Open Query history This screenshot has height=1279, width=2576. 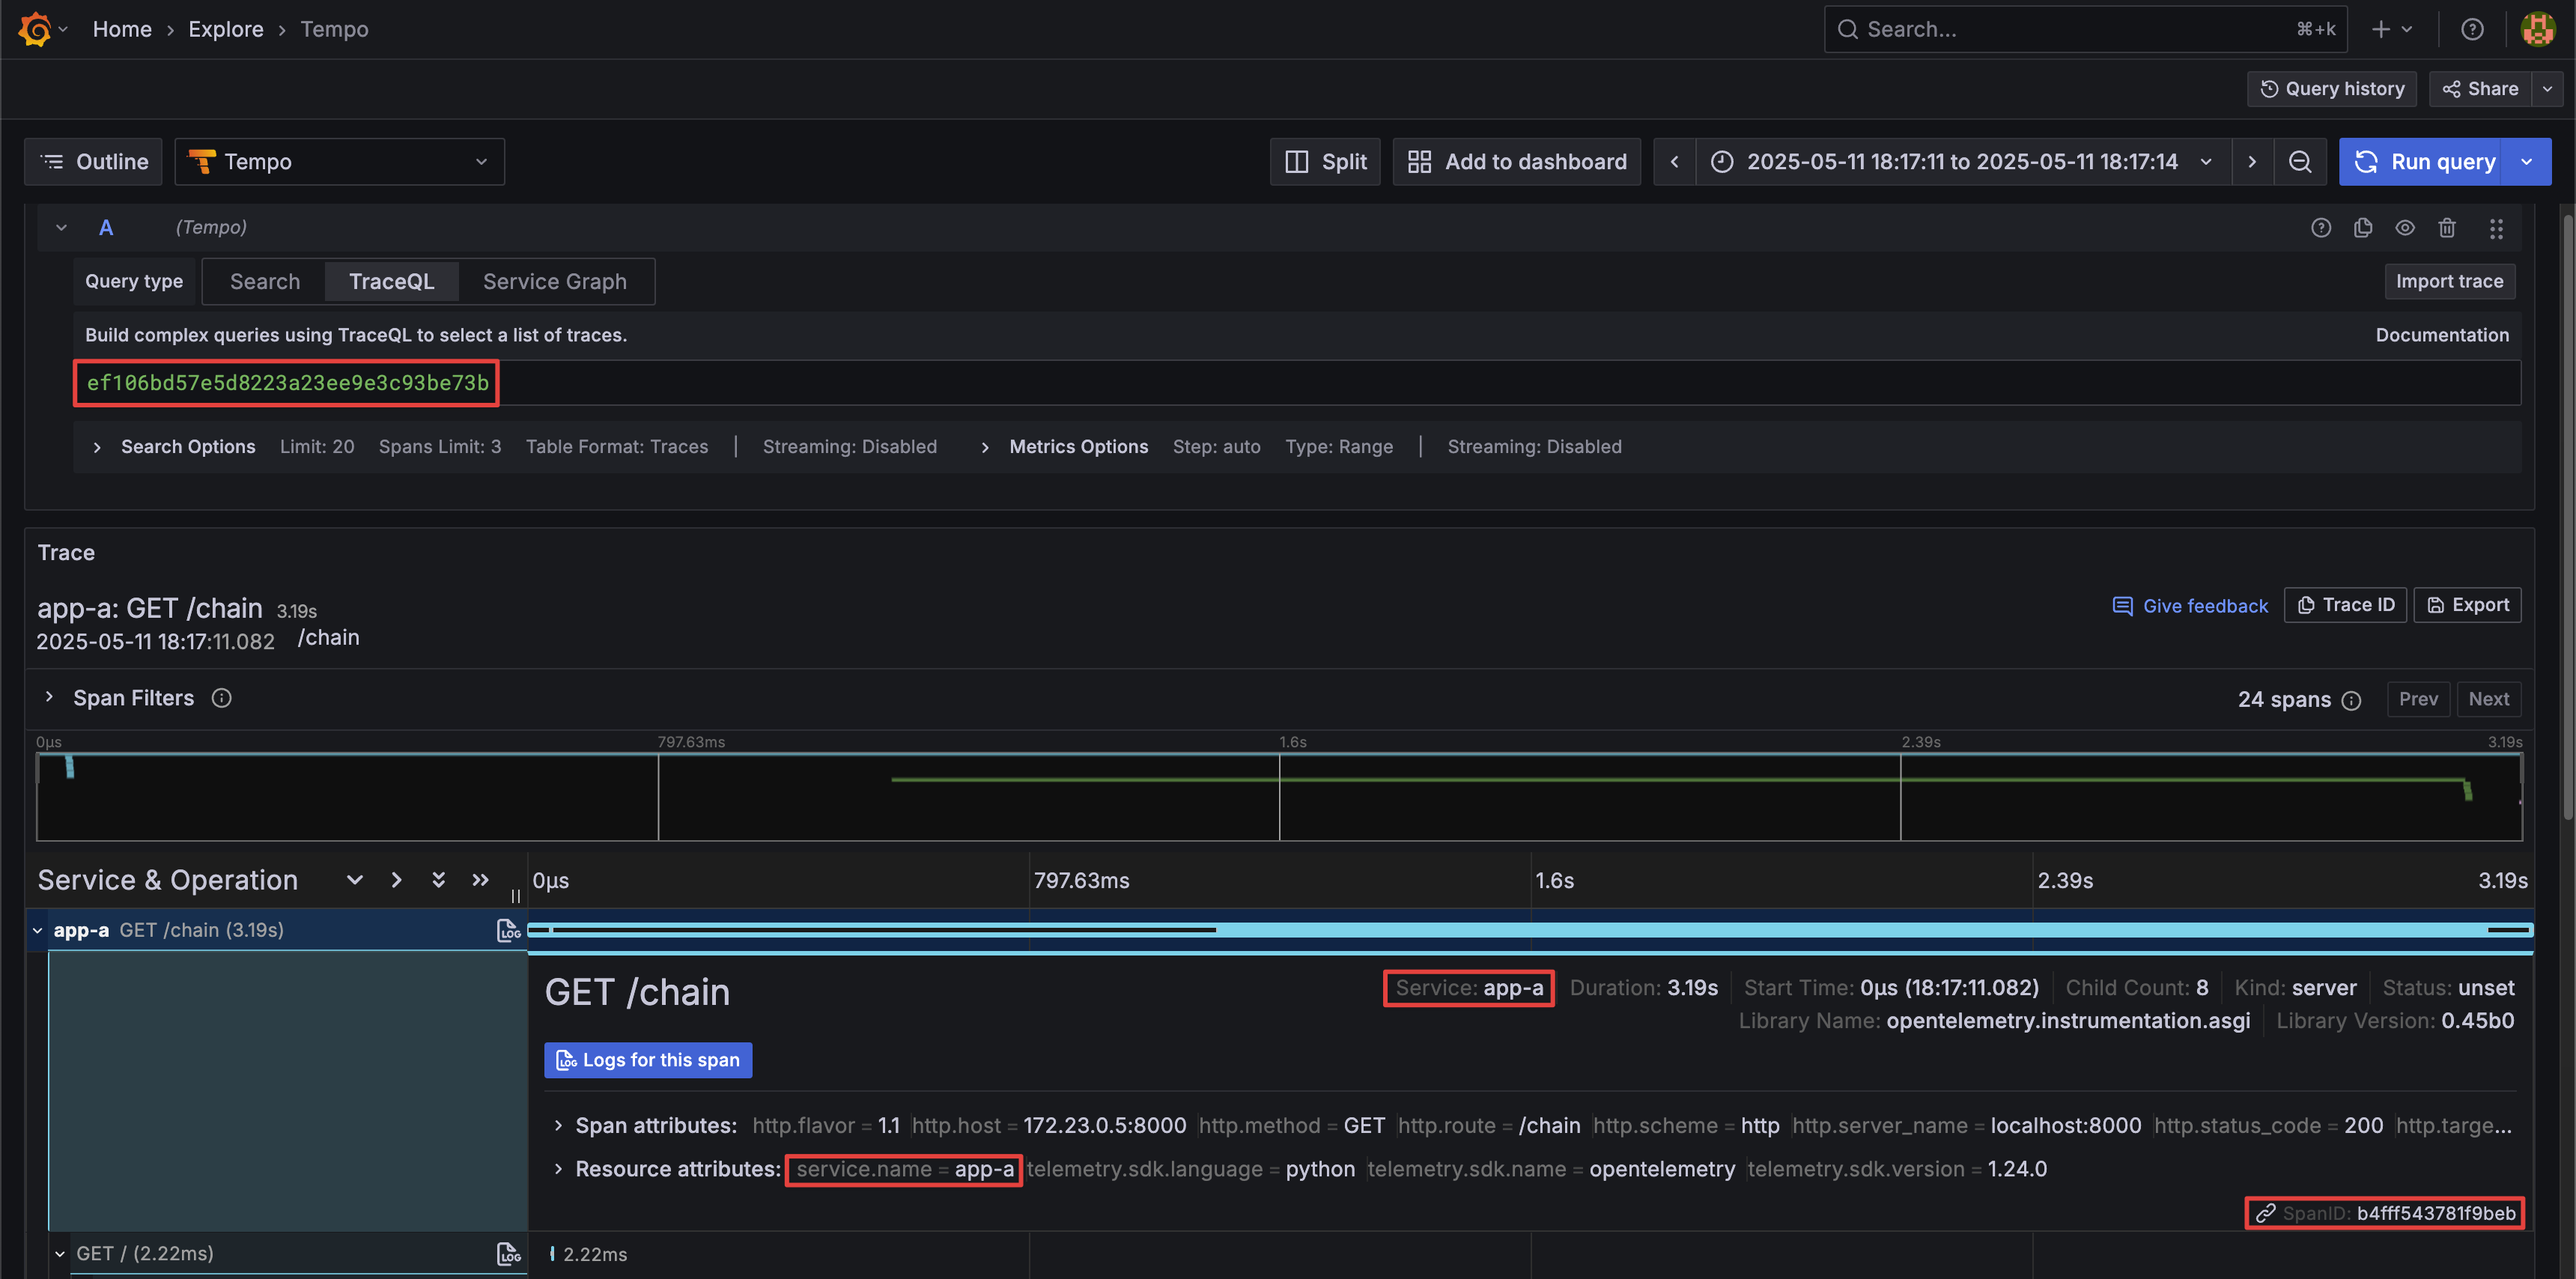(2331, 89)
